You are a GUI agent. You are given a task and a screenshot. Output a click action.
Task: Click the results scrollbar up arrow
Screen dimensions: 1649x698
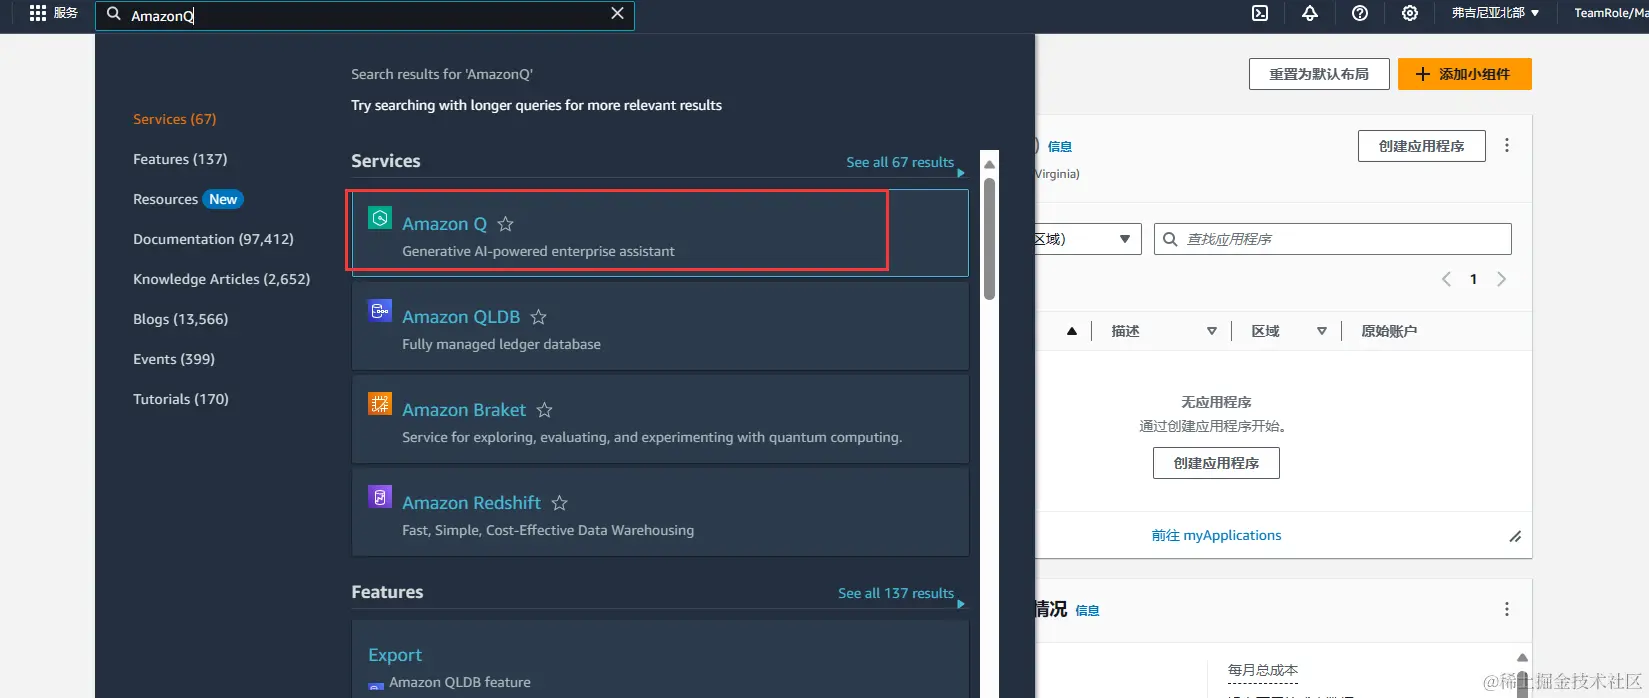point(989,164)
